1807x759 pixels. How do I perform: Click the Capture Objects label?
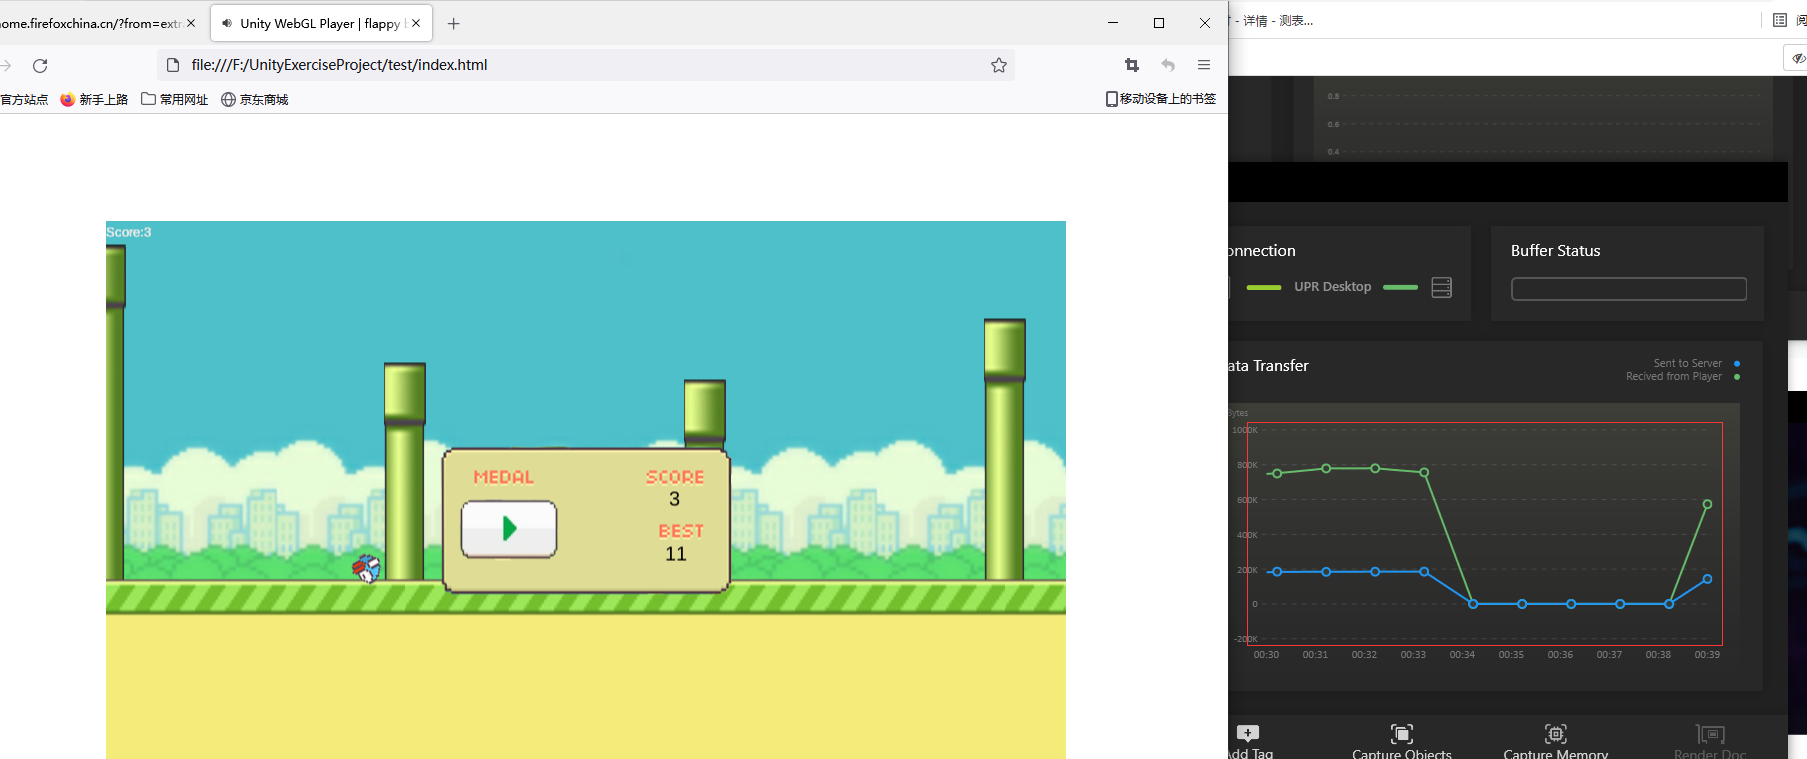(1402, 754)
